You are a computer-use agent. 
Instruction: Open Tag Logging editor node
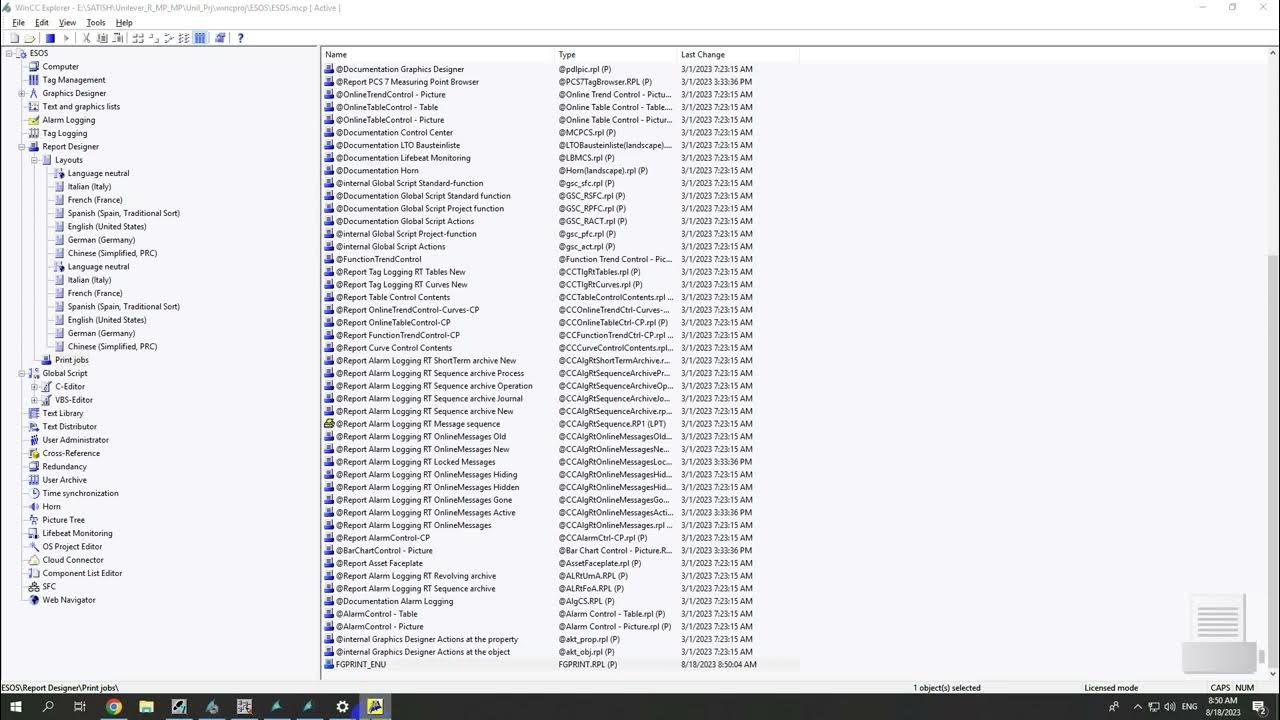[65, 133]
